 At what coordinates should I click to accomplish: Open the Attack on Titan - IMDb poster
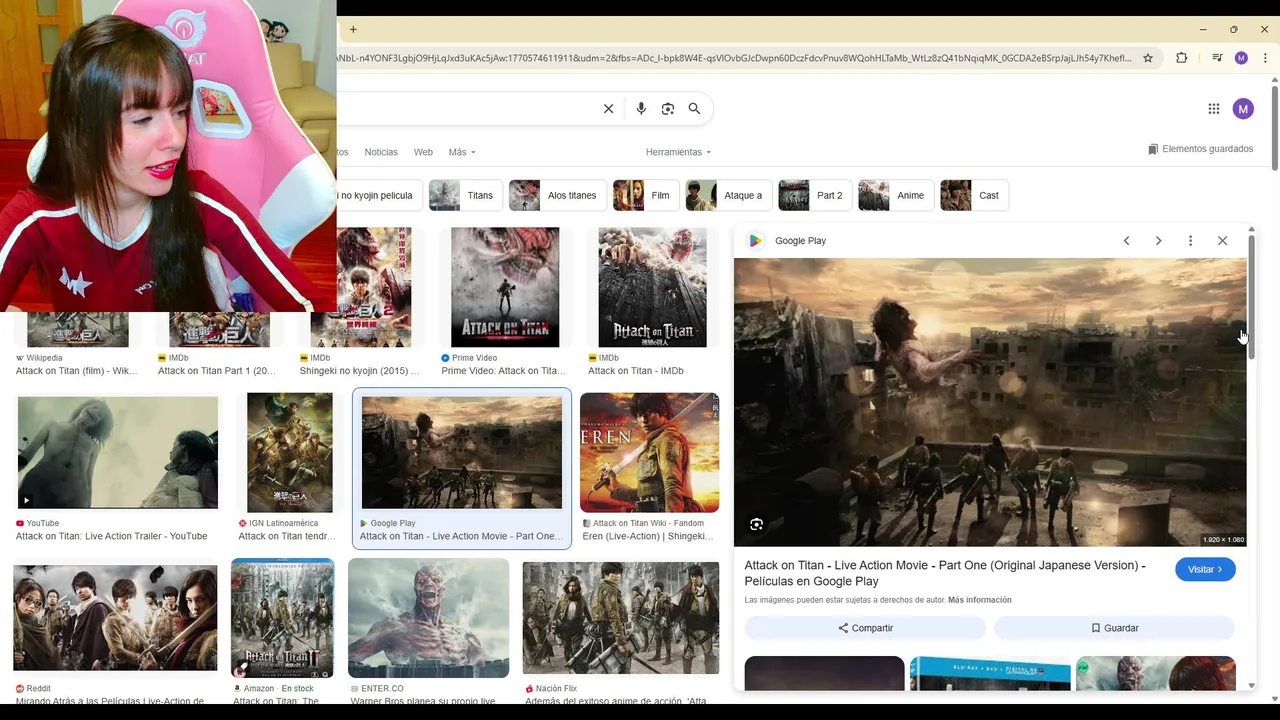tap(652, 287)
